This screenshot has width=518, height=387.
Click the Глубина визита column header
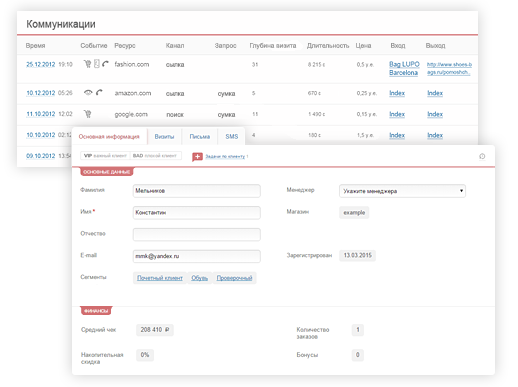click(x=273, y=46)
